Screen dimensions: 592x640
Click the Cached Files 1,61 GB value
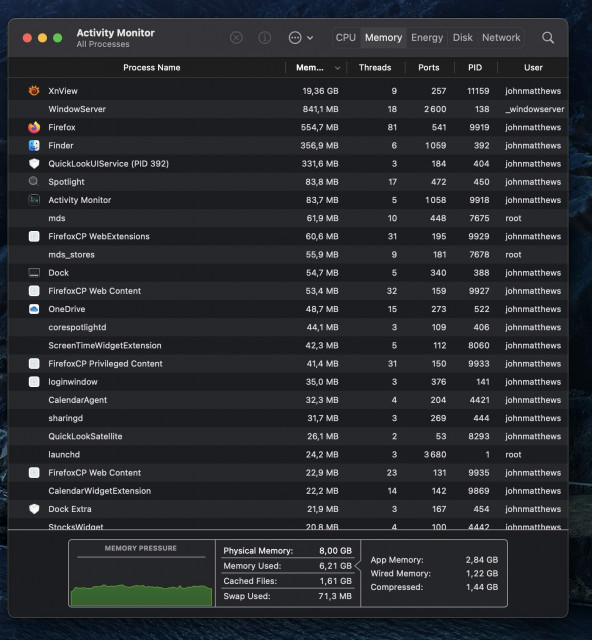point(336,581)
